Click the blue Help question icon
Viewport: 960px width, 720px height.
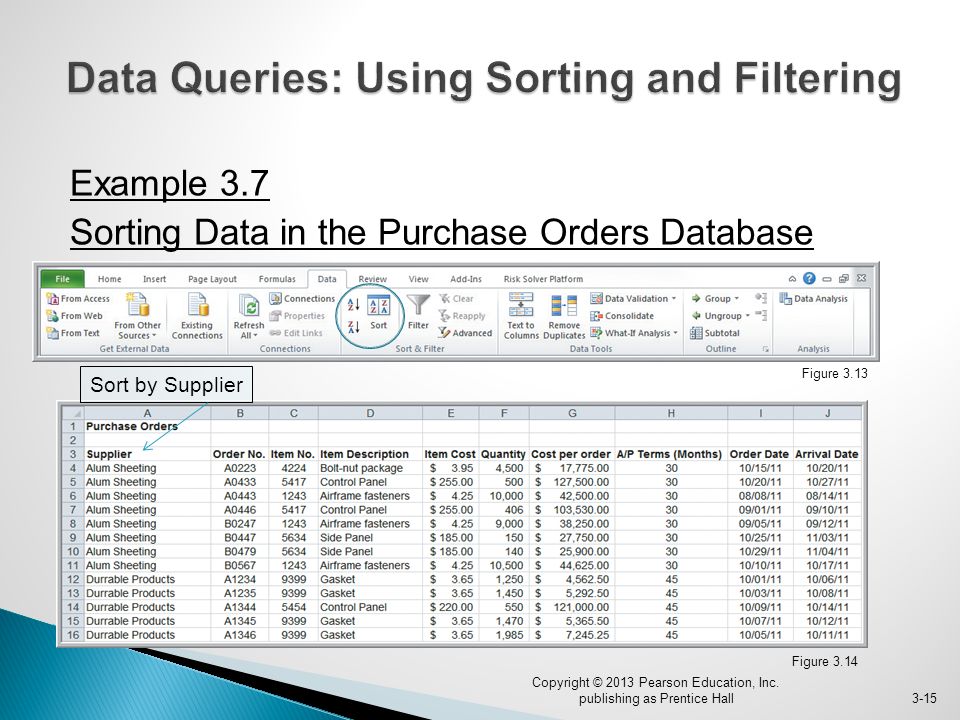click(809, 279)
